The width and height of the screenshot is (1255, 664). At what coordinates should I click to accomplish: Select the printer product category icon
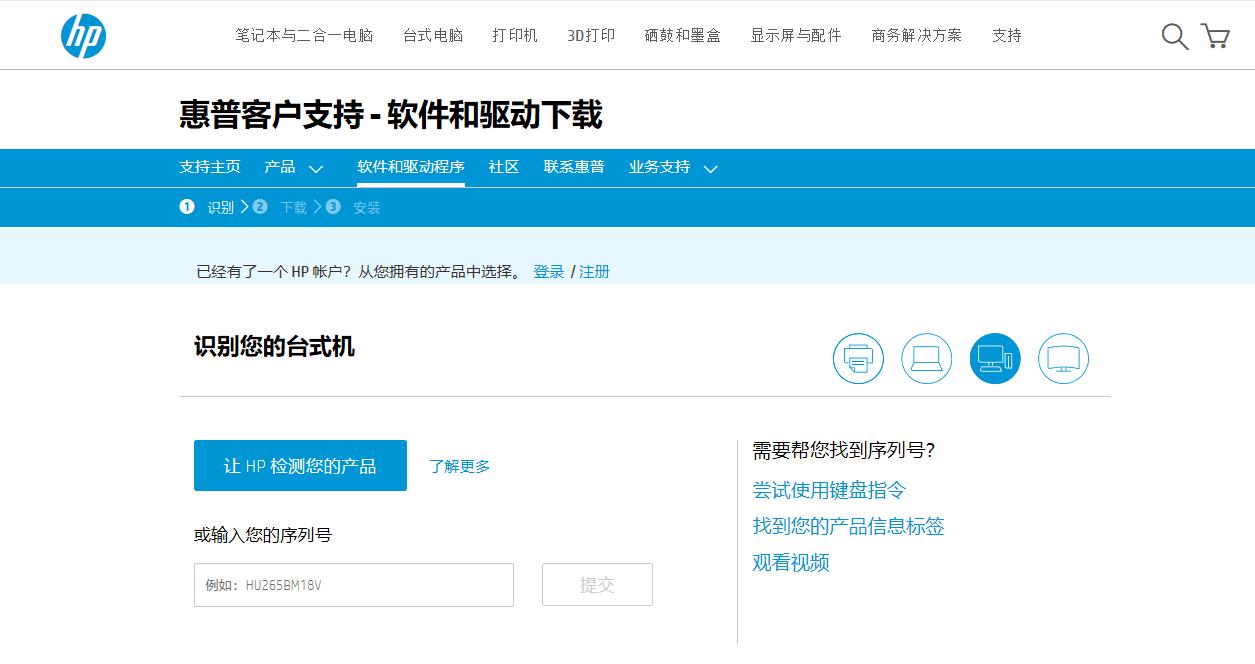pyautogui.click(x=858, y=358)
